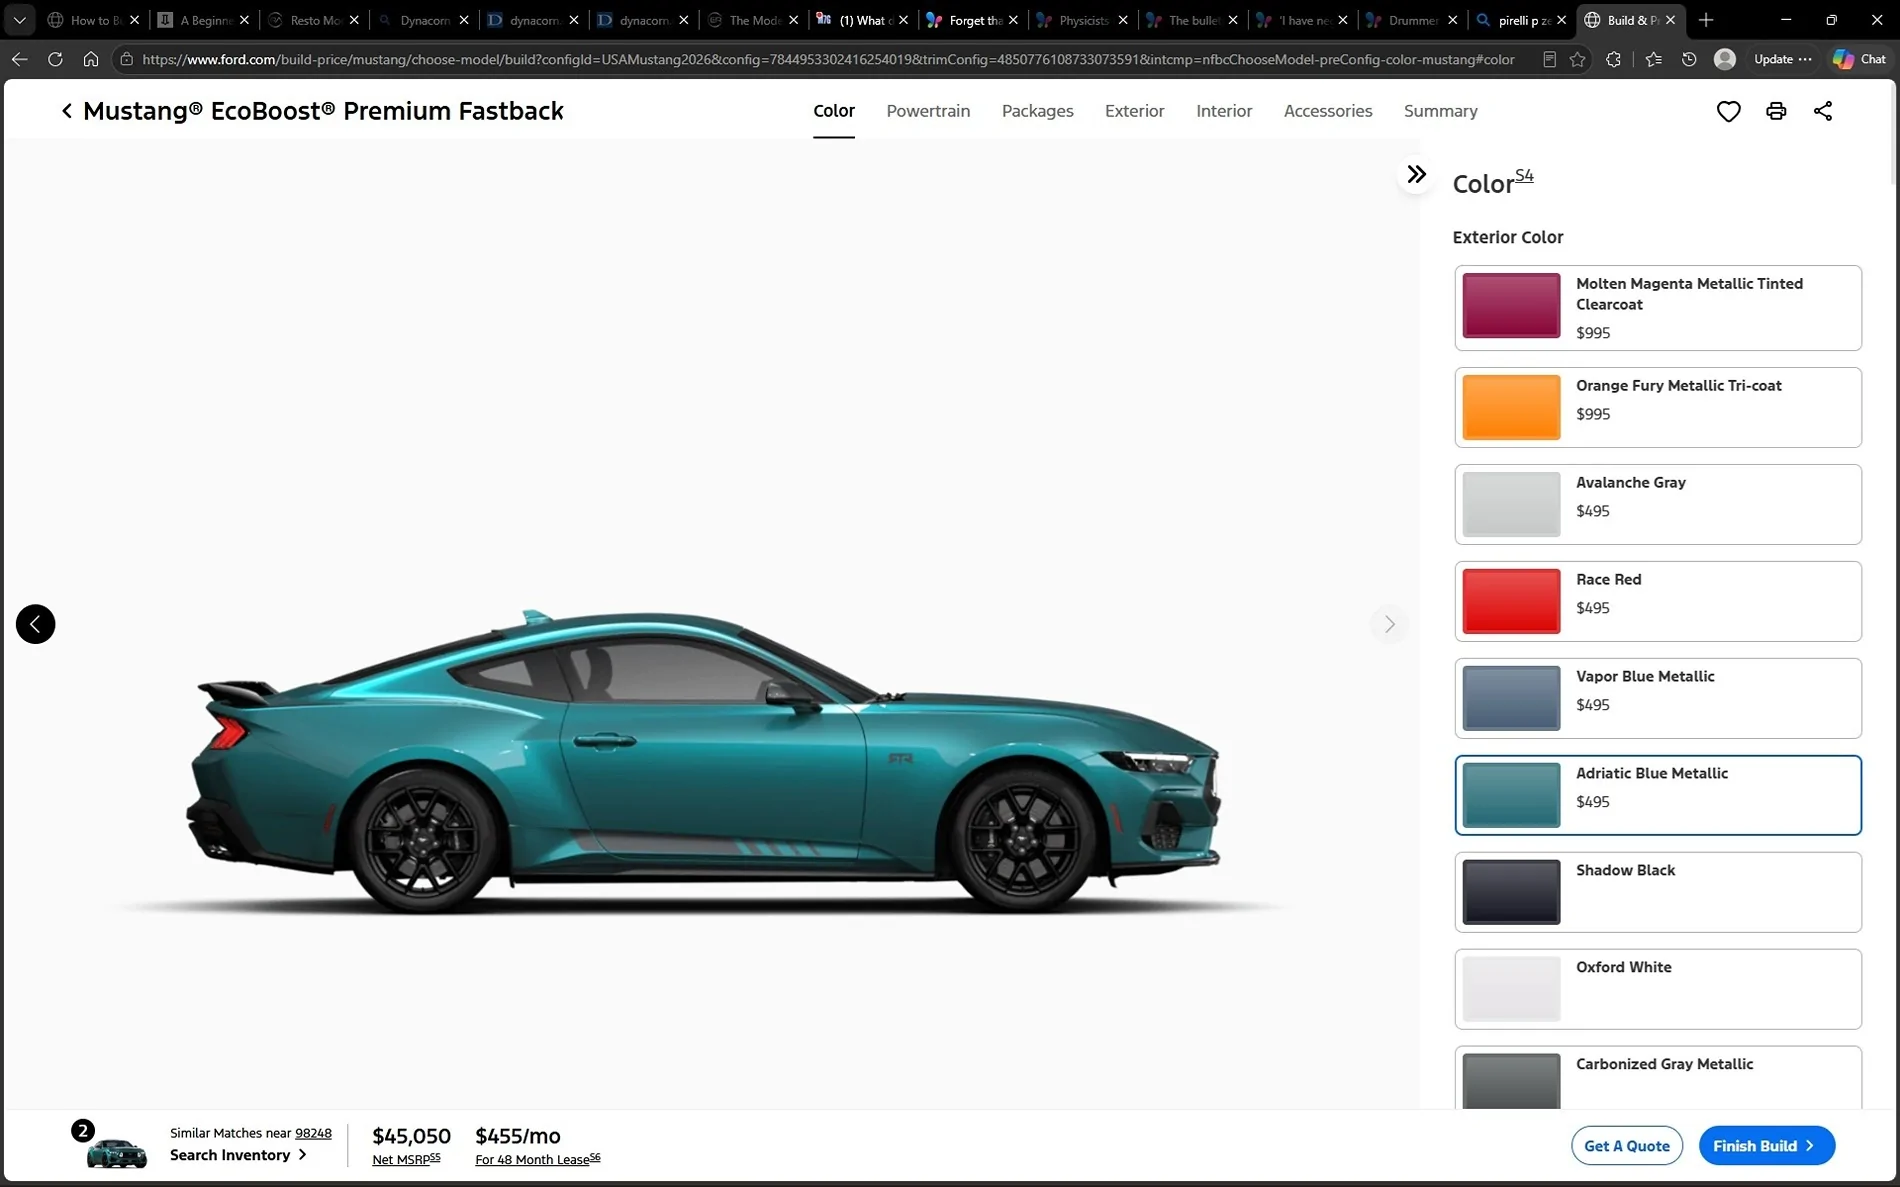Choose Avalanche Gray exterior color
Screen dimensions: 1900x1187
tap(1658, 504)
